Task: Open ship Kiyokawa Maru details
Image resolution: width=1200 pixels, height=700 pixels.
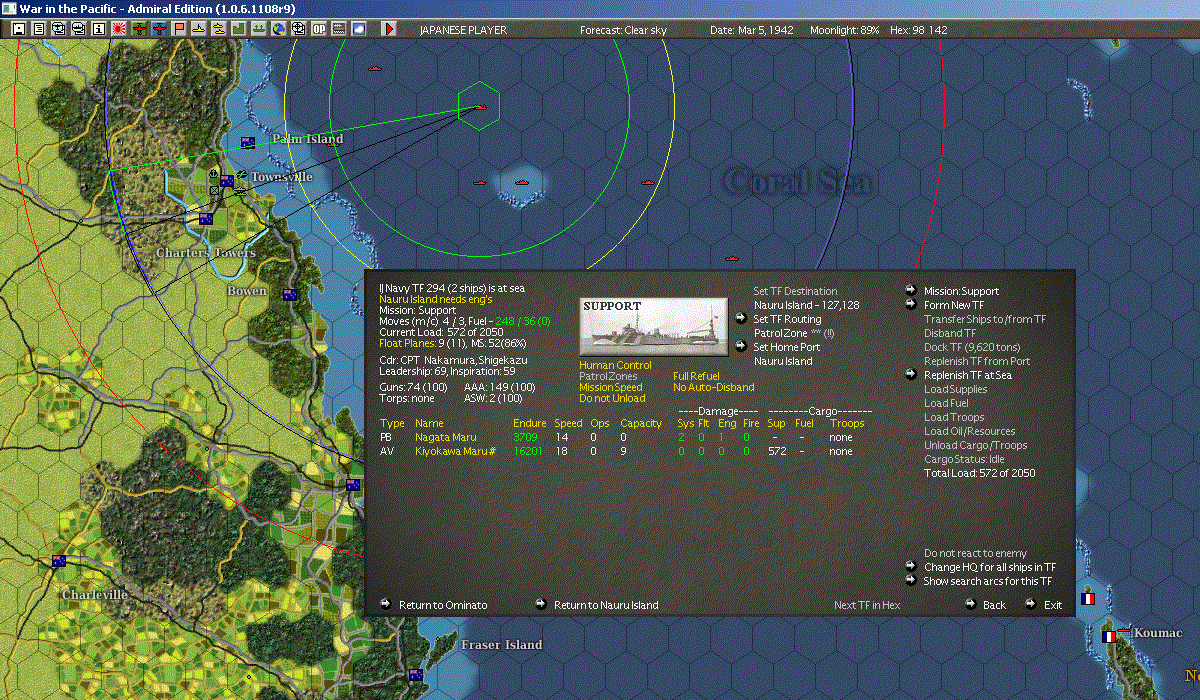Action: 456,452
